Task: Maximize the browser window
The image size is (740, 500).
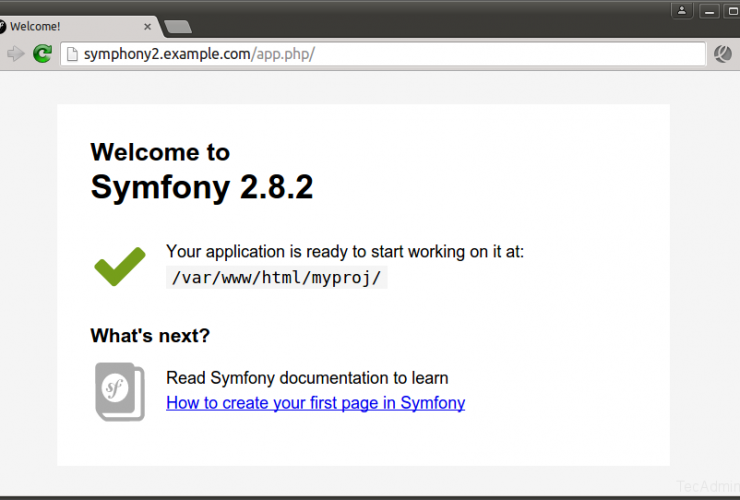Action: [x=734, y=11]
